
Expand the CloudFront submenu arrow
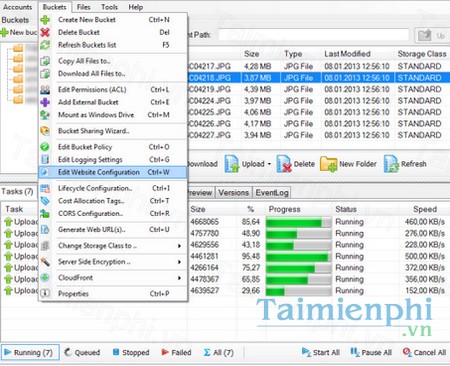179,278
